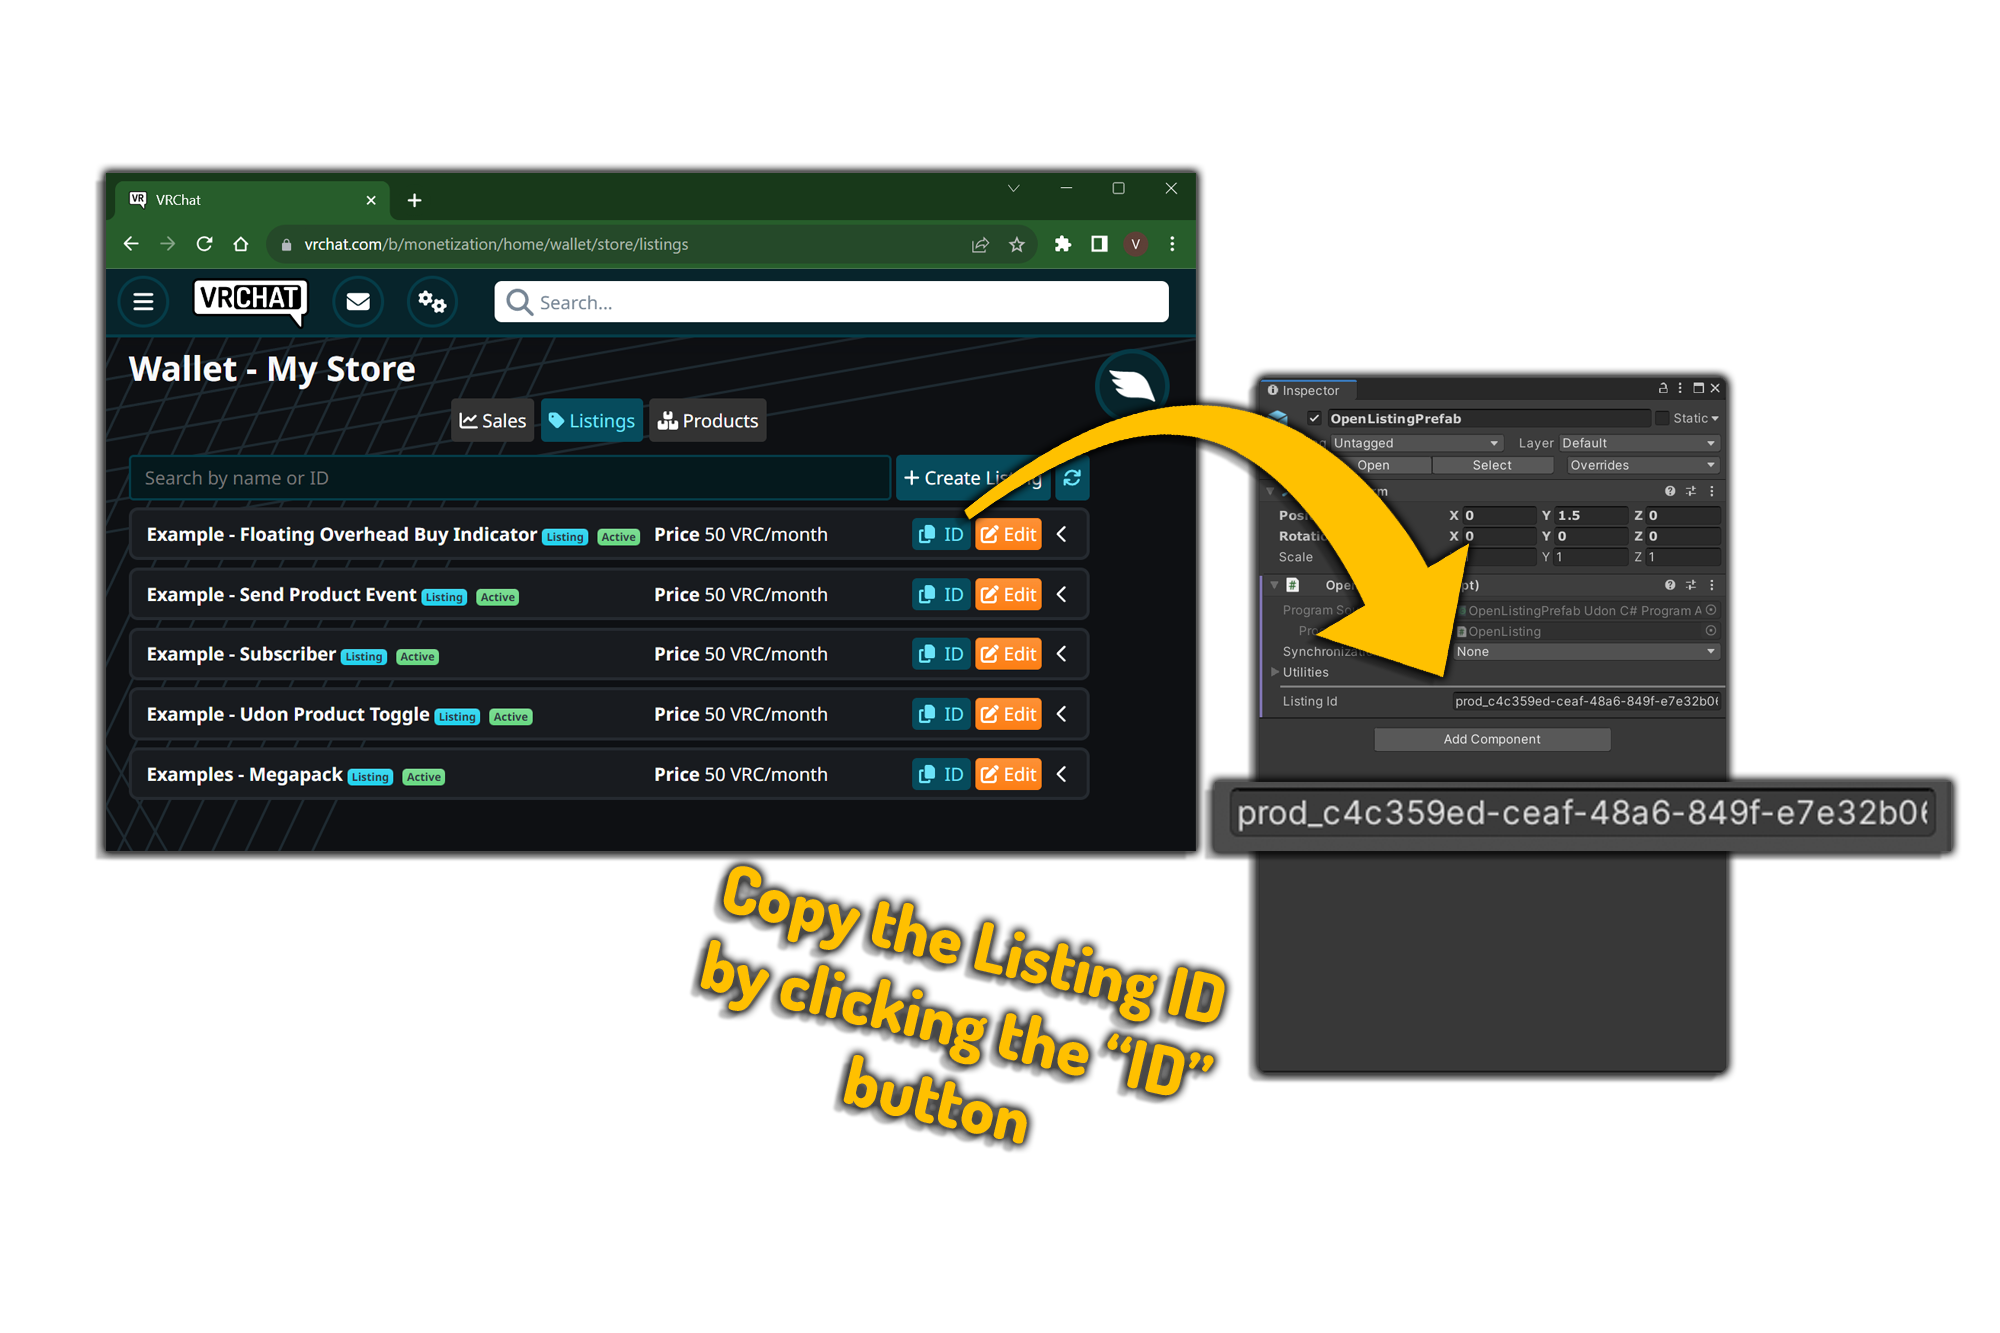The width and height of the screenshot is (2000, 1333).
Task: Expand the Send Product Event row chevron
Action: click(x=1062, y=594)
